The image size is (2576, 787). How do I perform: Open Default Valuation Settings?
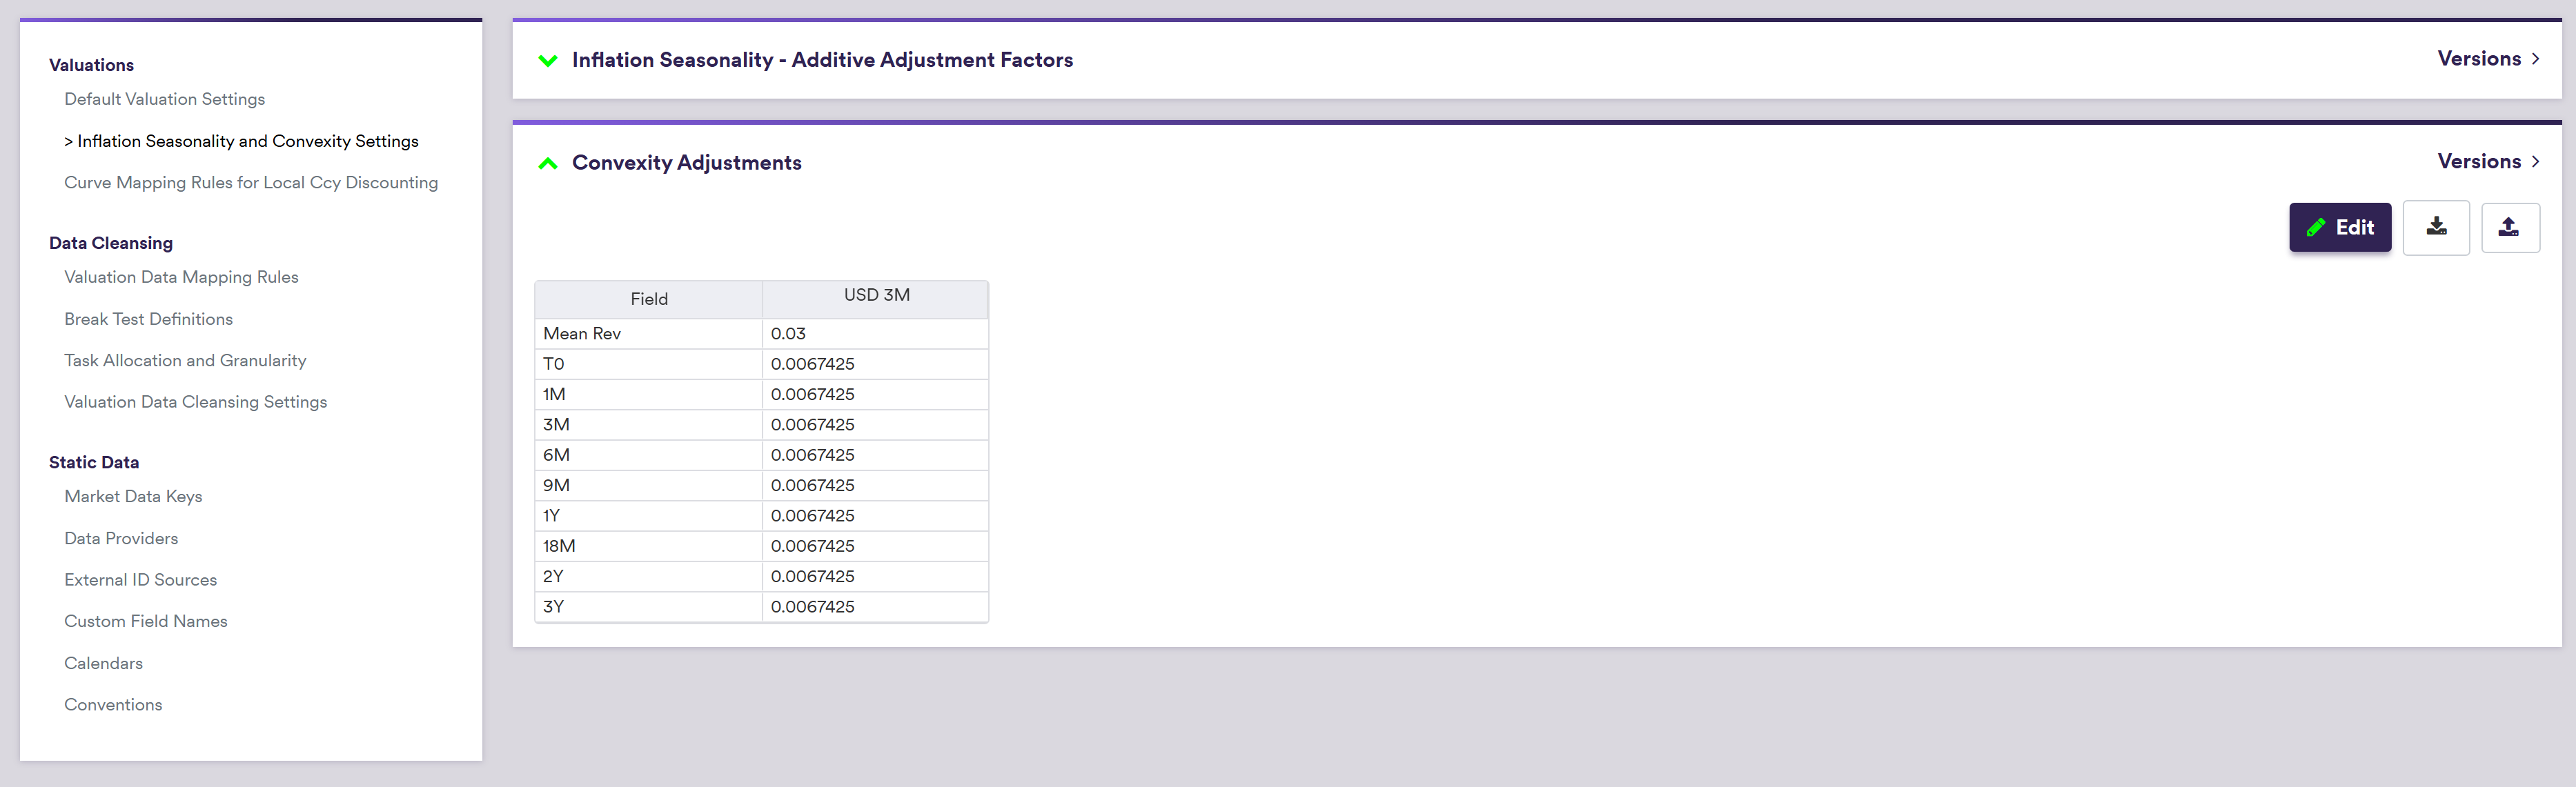164,99
